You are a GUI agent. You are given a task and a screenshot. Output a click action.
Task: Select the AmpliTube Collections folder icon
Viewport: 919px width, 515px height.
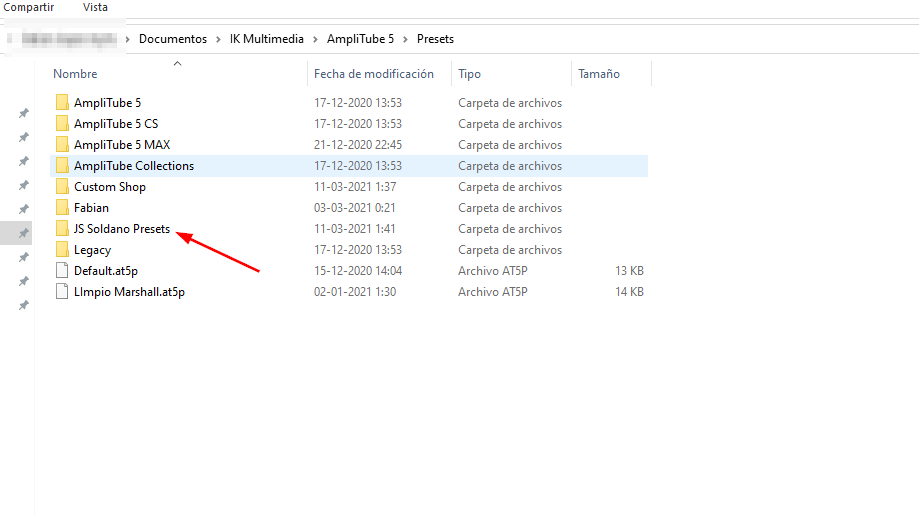(x=62, y=166)
